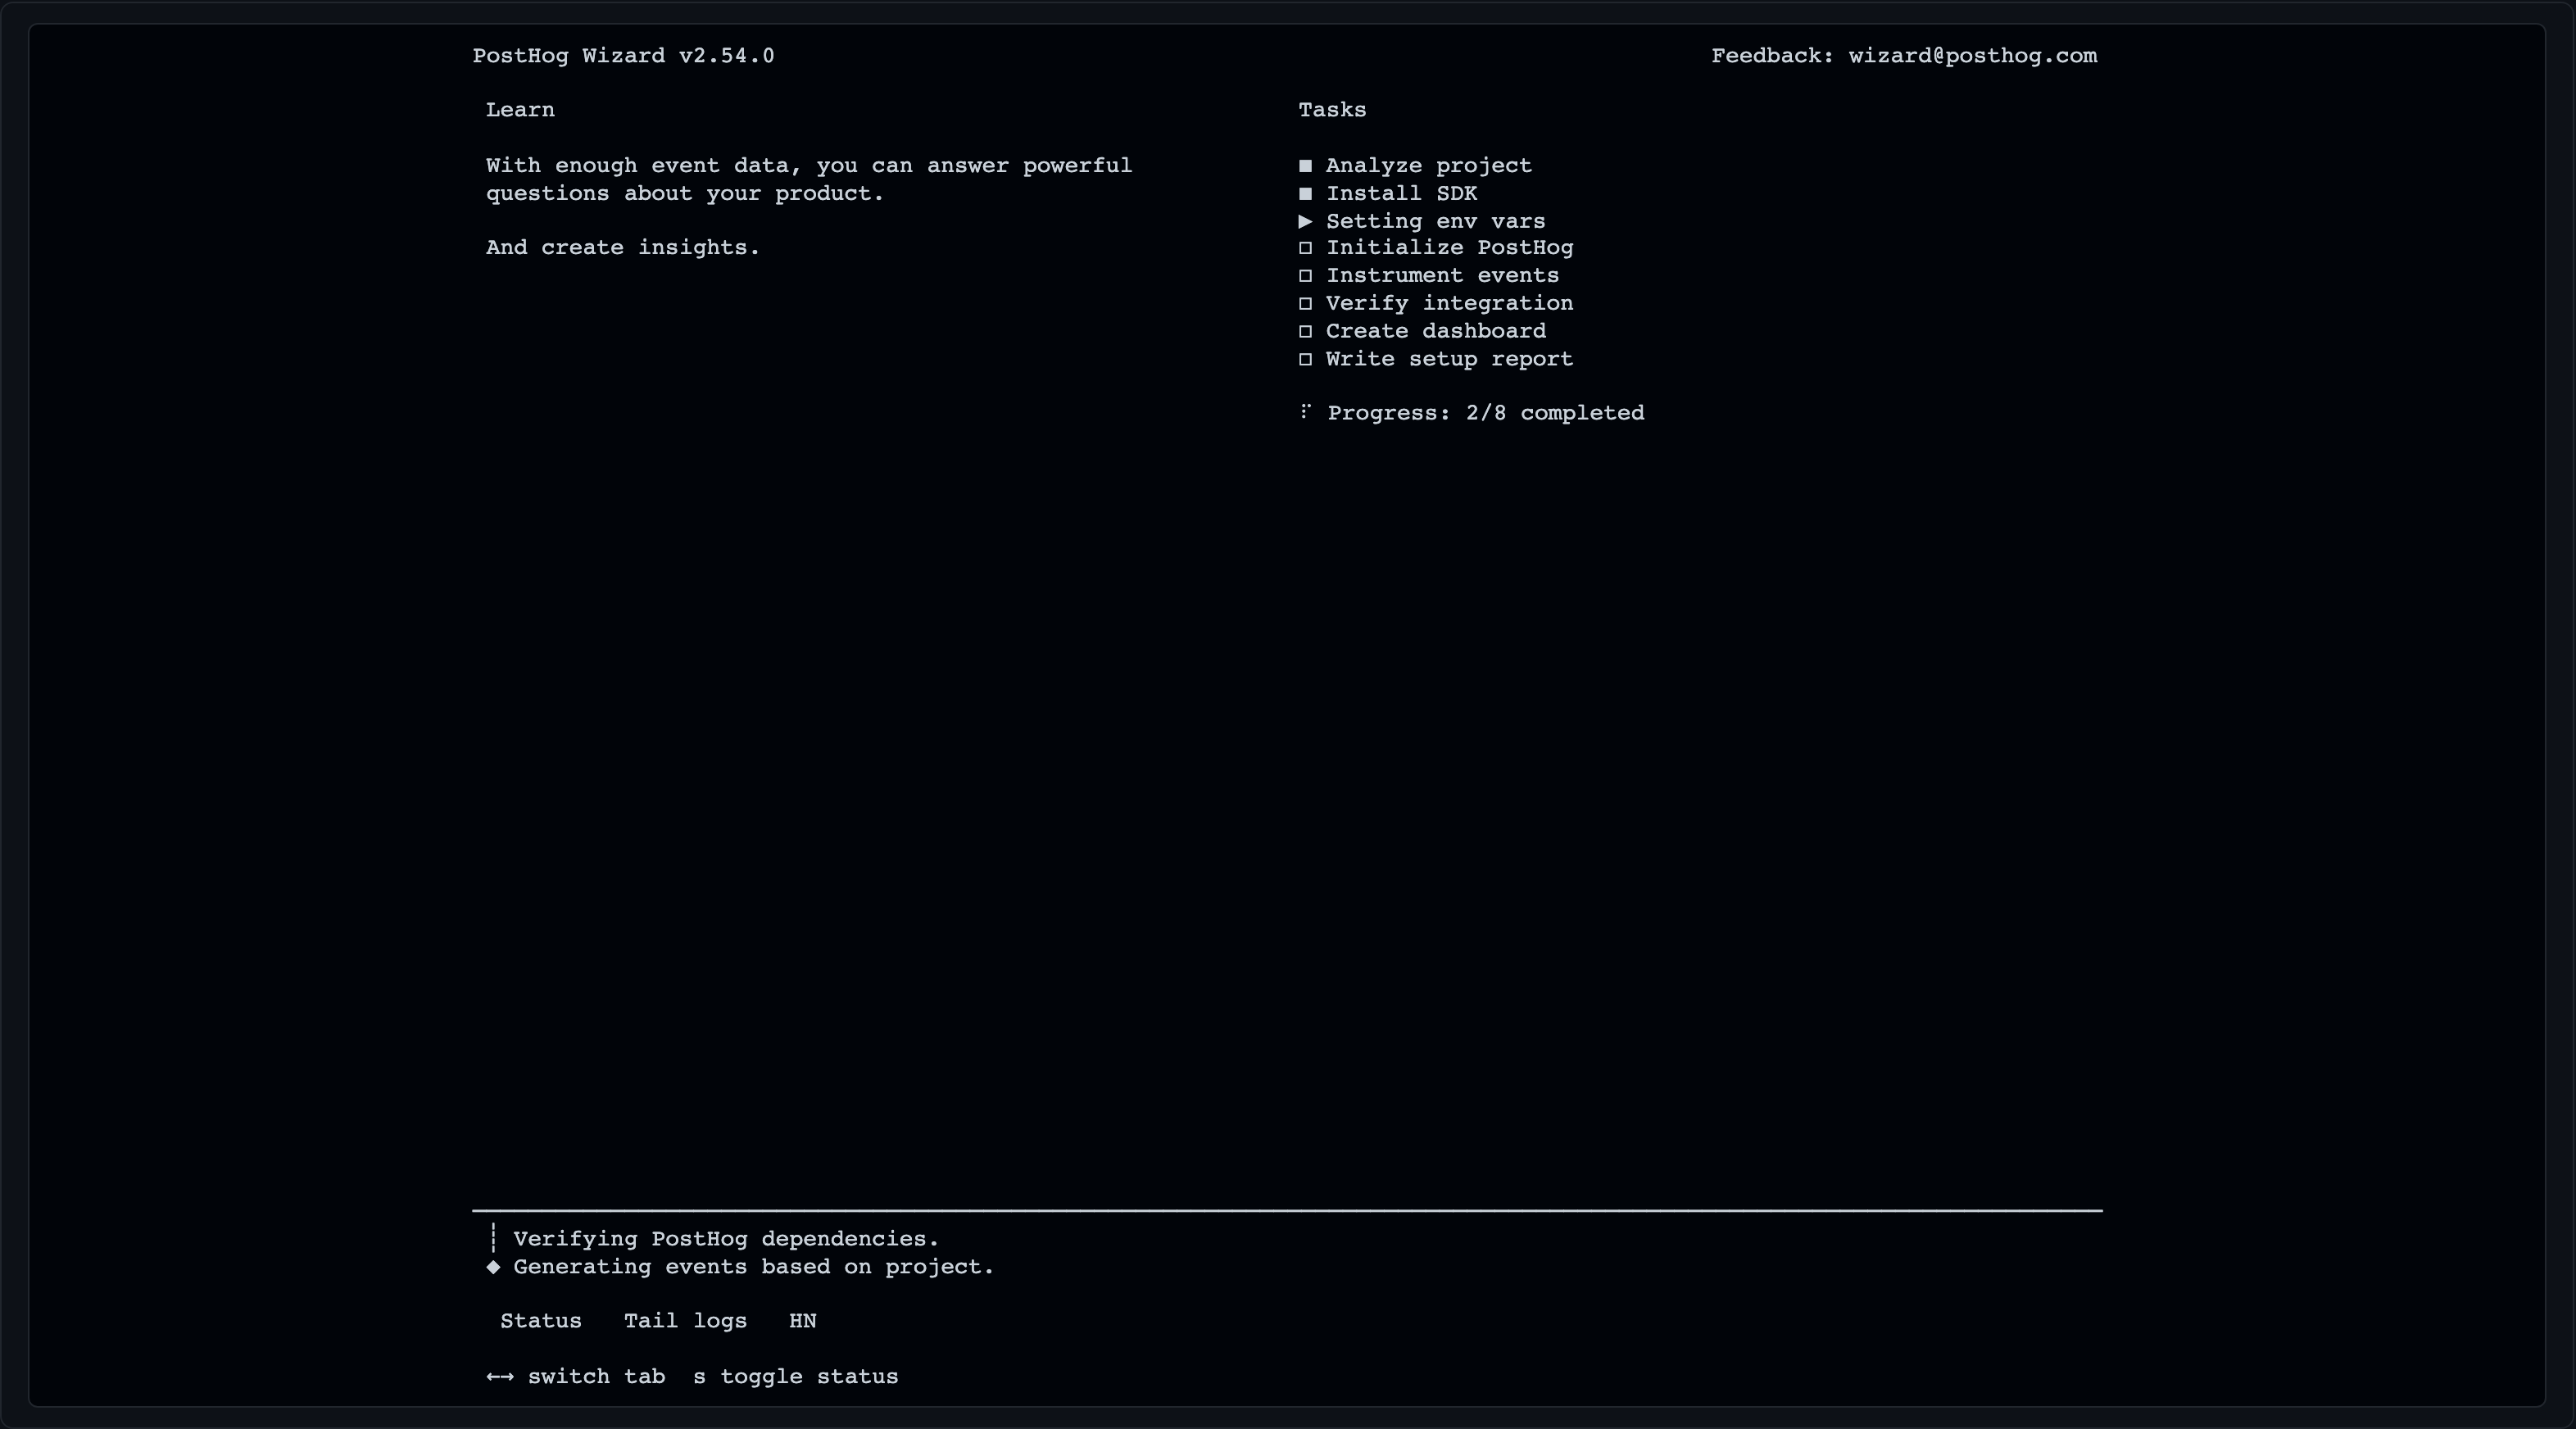
Task: Click the filled square beside Analyze project
Action: tap(1305, 166)
